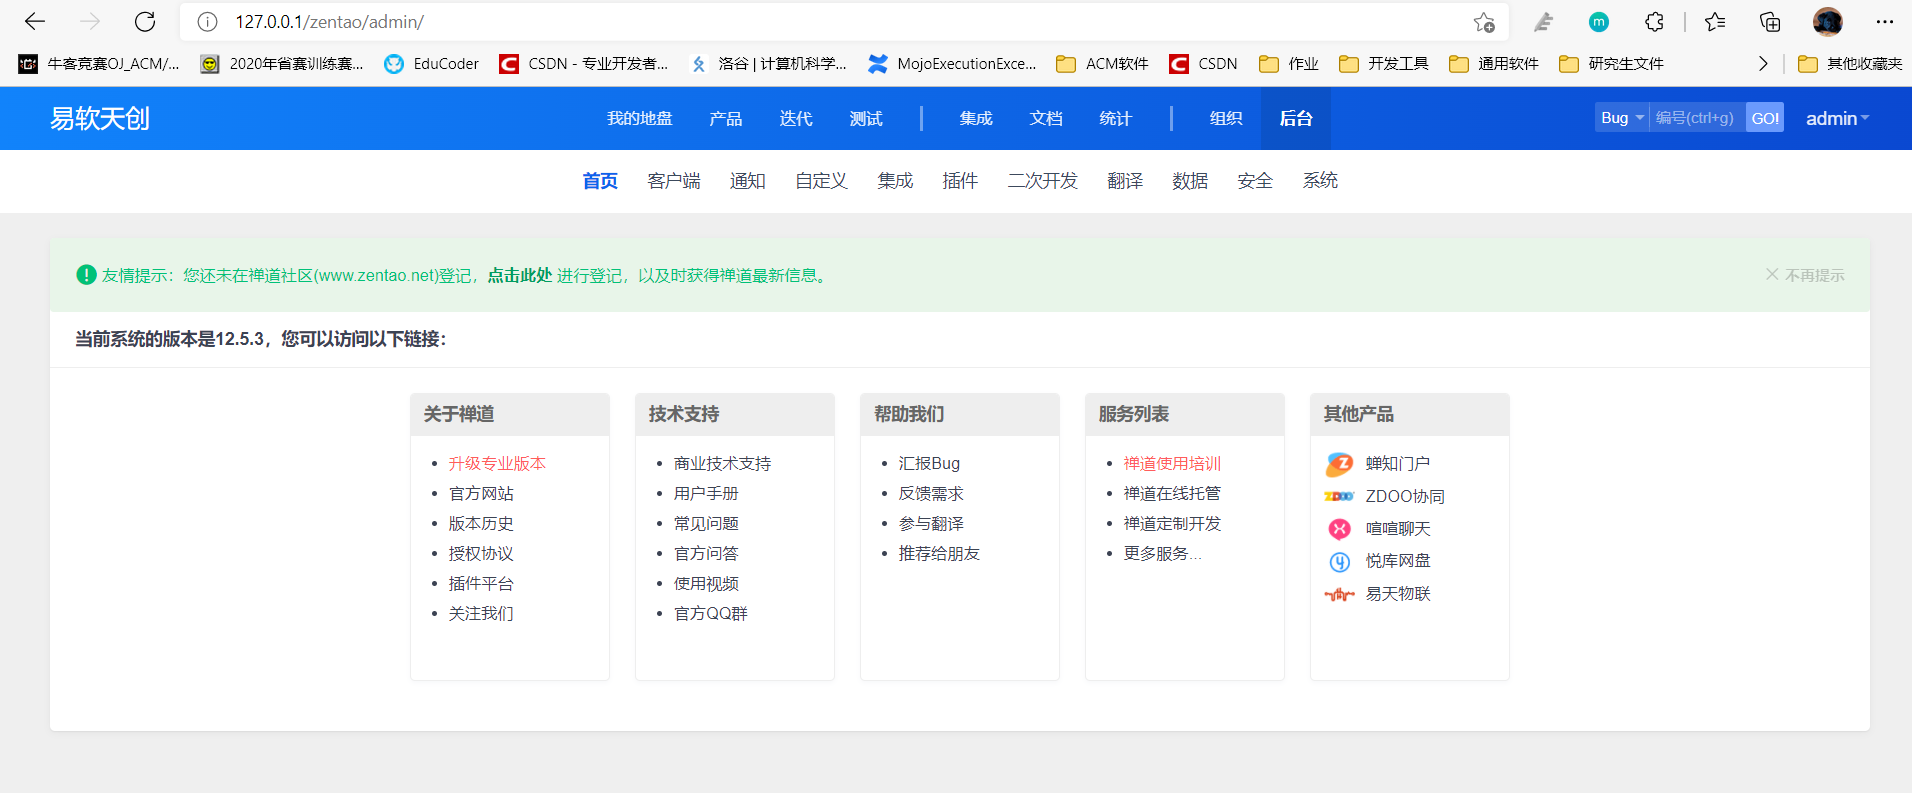Screen dimensions: 1912x793
Task: Click the GO! search button
Action: point(1765,118)
